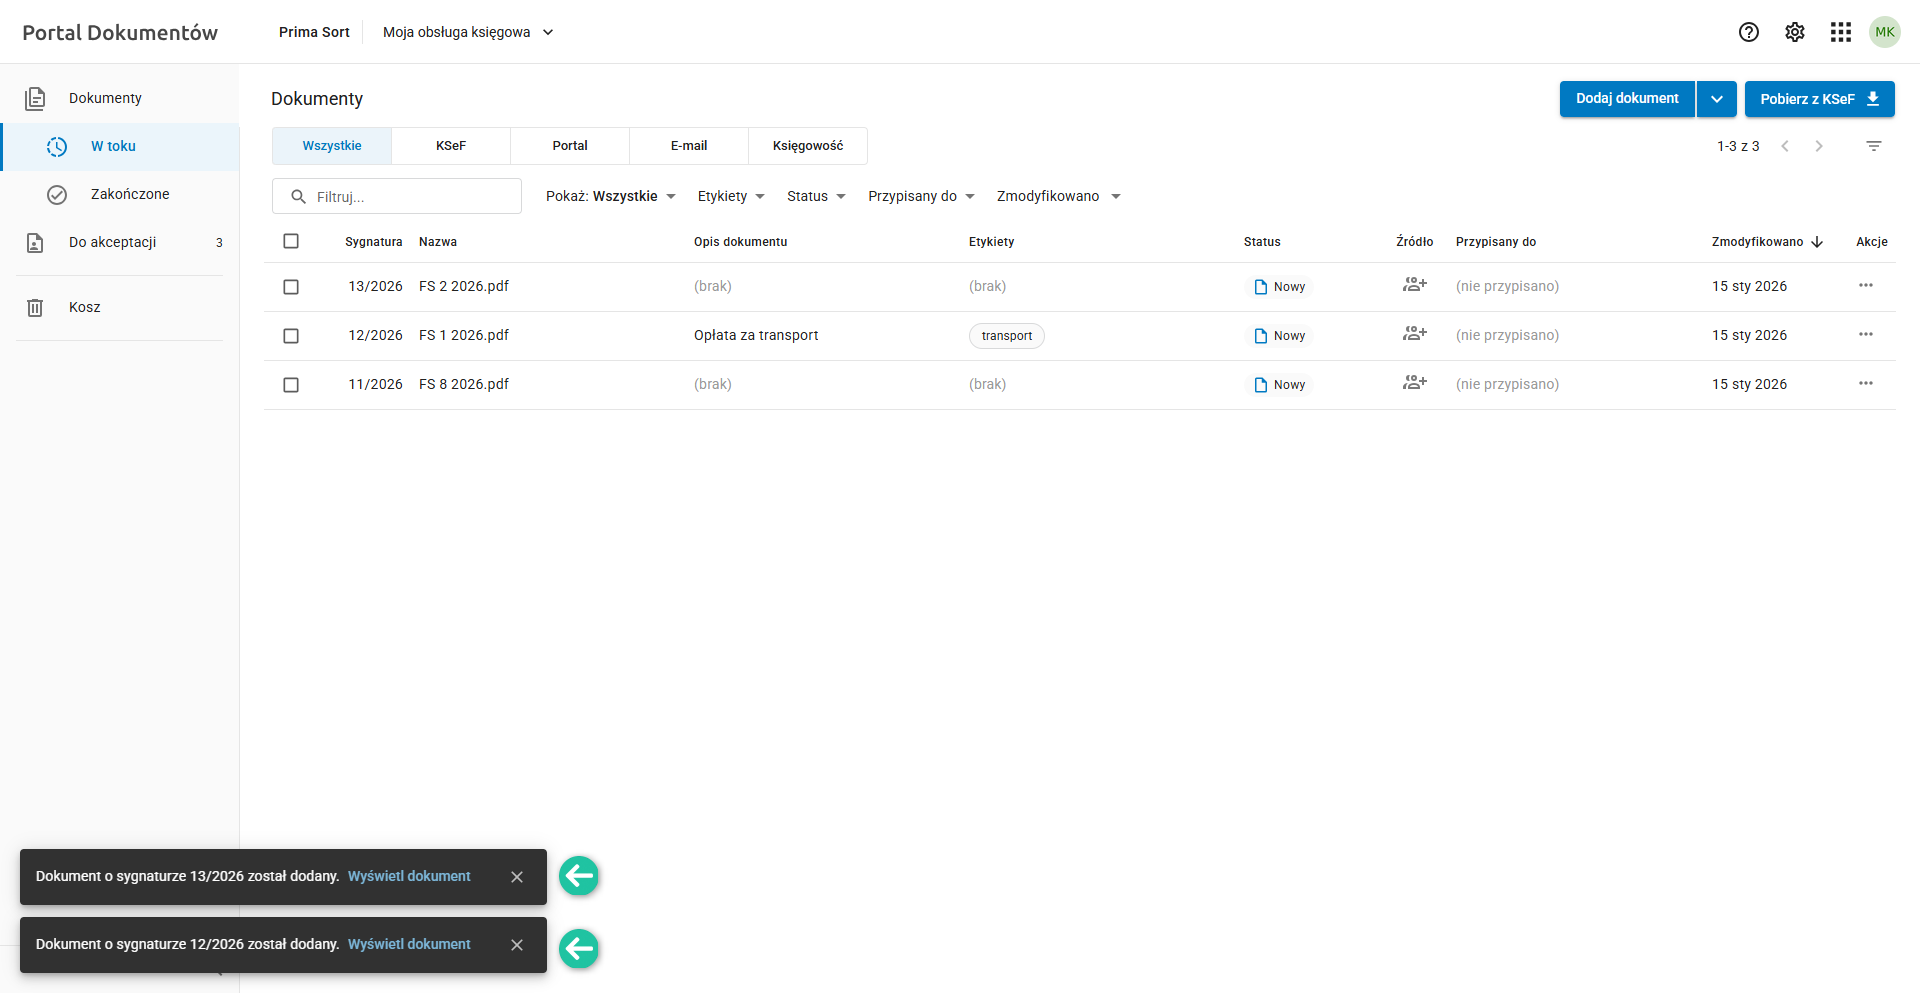The width and height of the screenshot is (1920, 993).
Task: Open Kosz trash in sidebar
Action: 85,307
